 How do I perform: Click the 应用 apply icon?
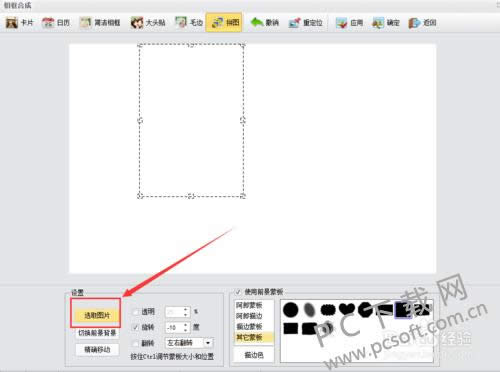click(341, 23)
